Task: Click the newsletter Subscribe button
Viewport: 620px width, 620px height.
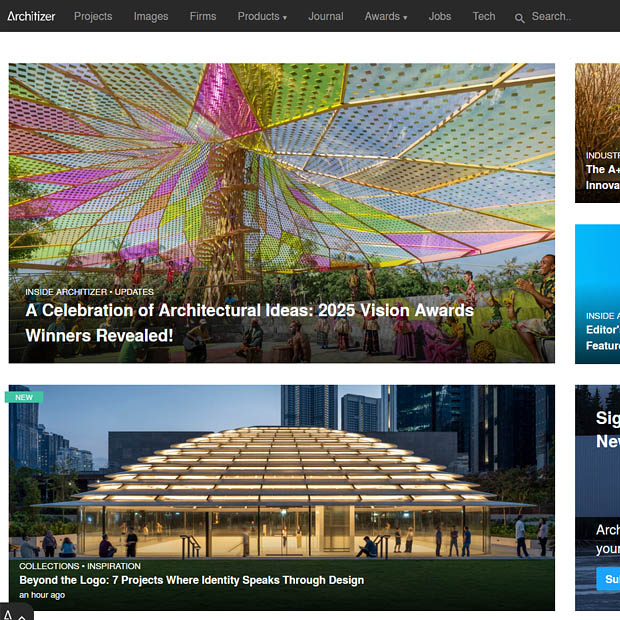Action: [x=608, y=579]
